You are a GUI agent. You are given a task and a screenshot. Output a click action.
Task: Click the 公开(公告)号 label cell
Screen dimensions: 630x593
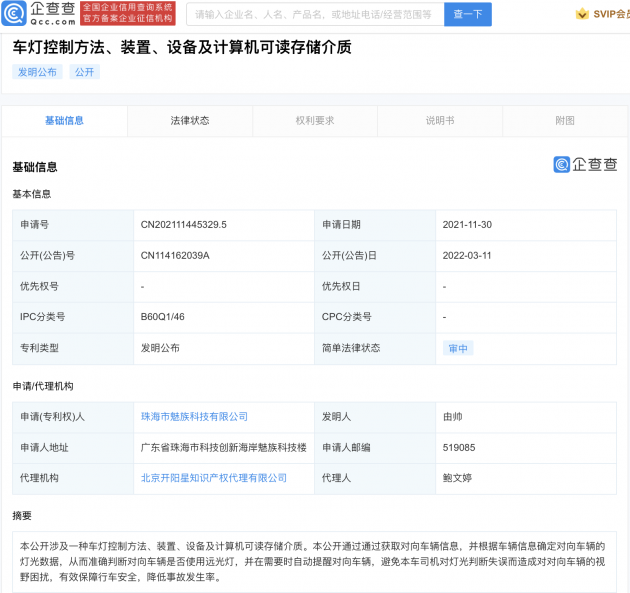[x=73, y=256]
